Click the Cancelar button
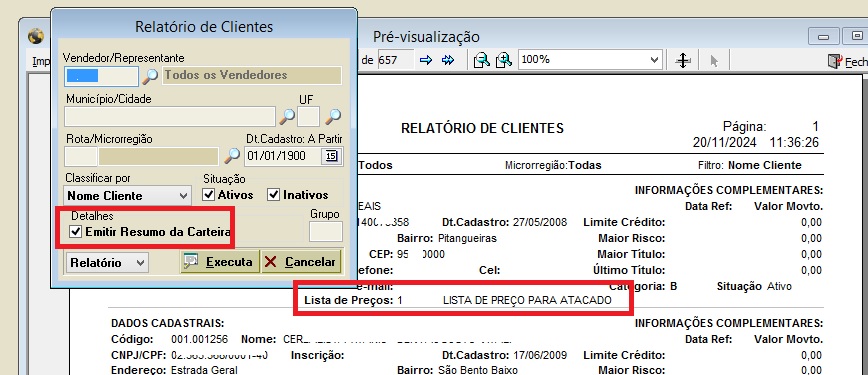The width and height of the screenshot is (868, 375). 301,261
